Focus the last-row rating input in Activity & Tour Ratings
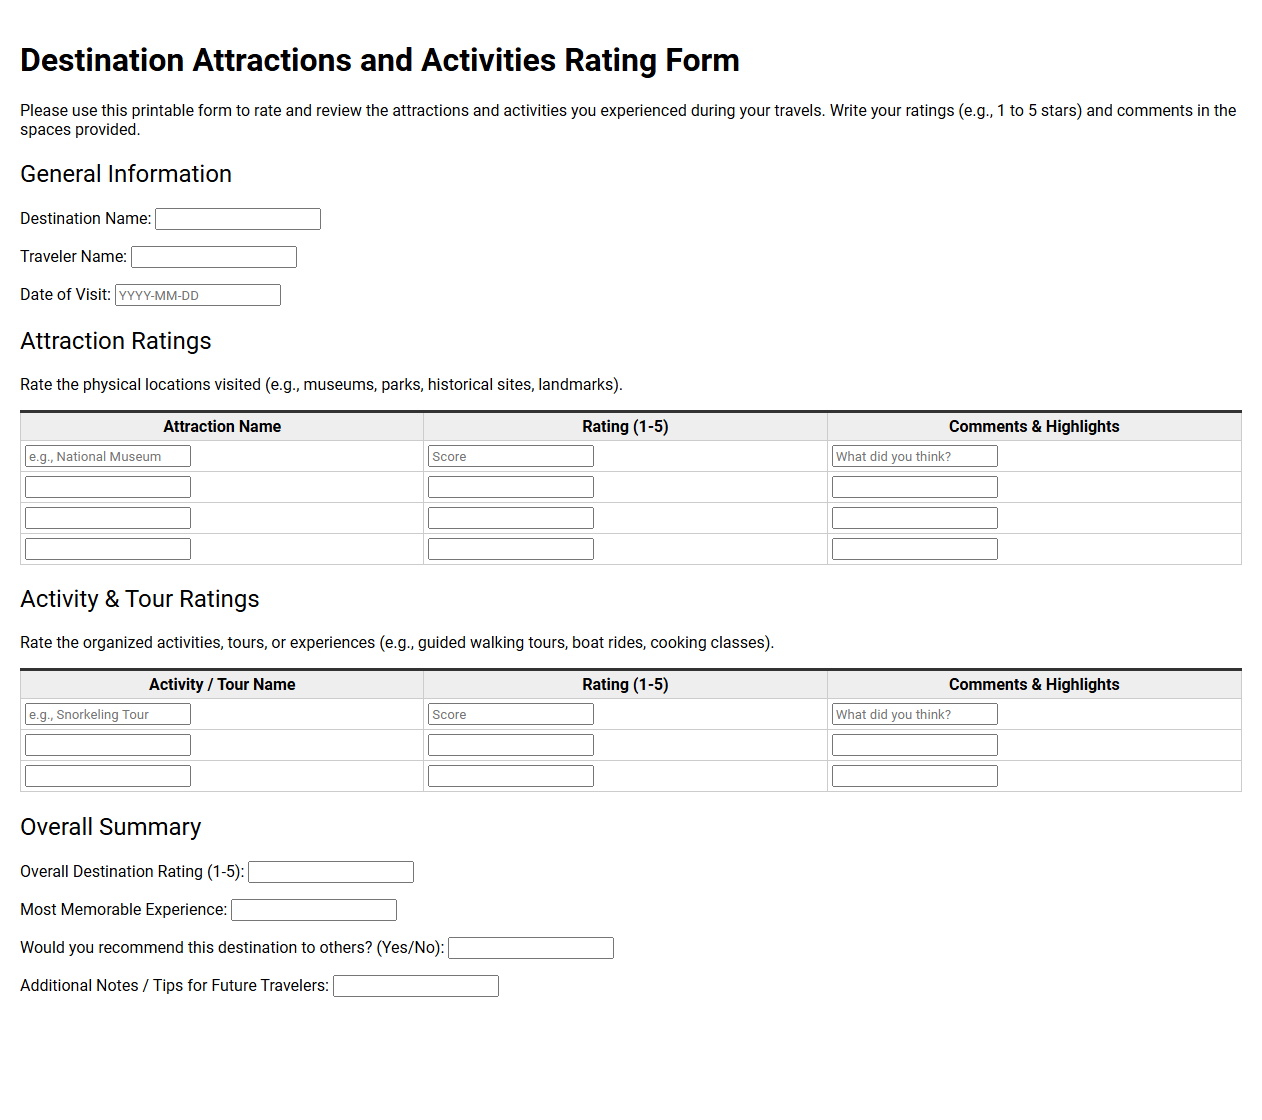This screenshot has width=1262, height=1120. pos(511,776)
